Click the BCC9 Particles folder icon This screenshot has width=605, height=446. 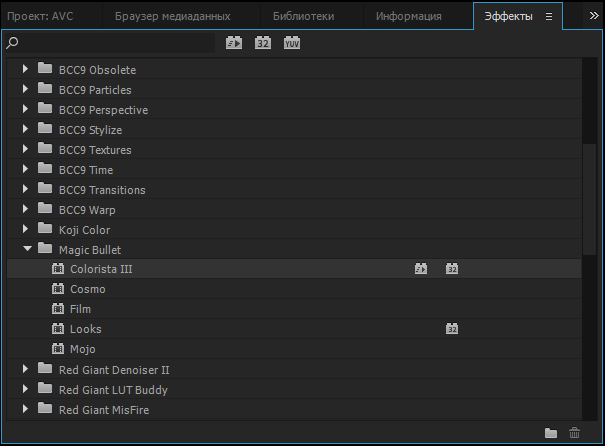[45, 88]
